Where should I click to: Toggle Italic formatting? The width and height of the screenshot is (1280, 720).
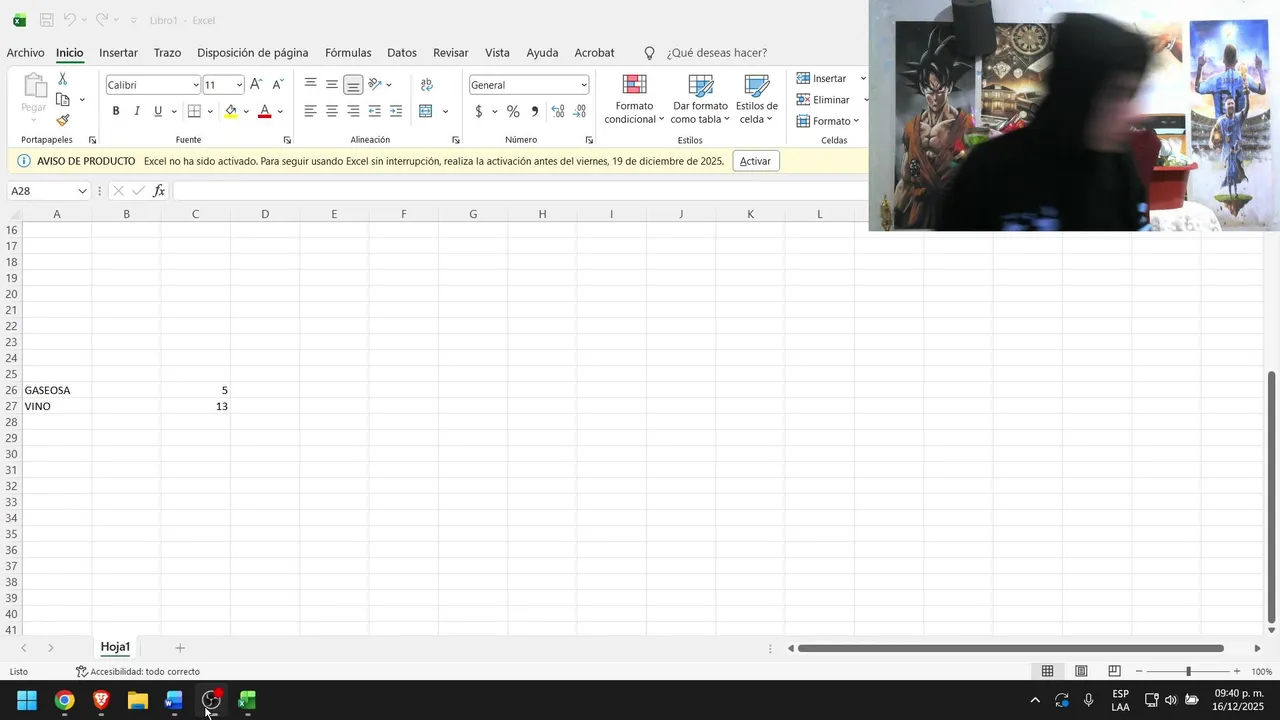(x=137, y=111)
